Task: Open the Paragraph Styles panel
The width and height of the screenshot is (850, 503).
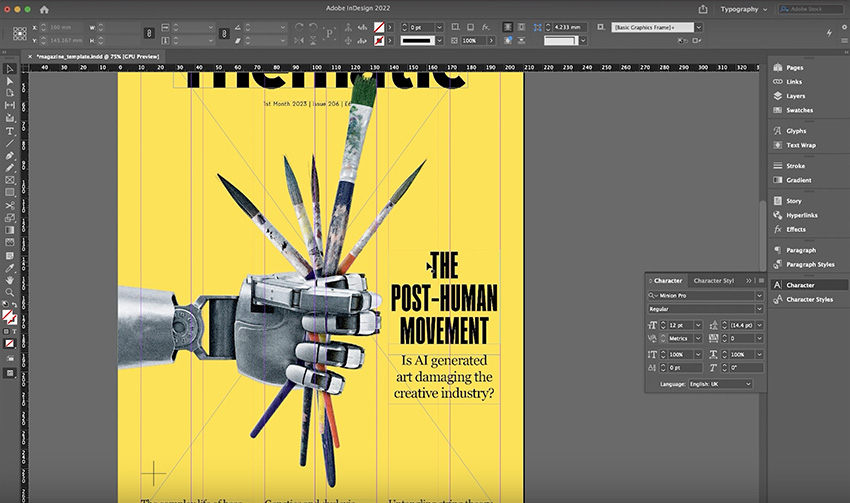Action: [x=810, y=264]
